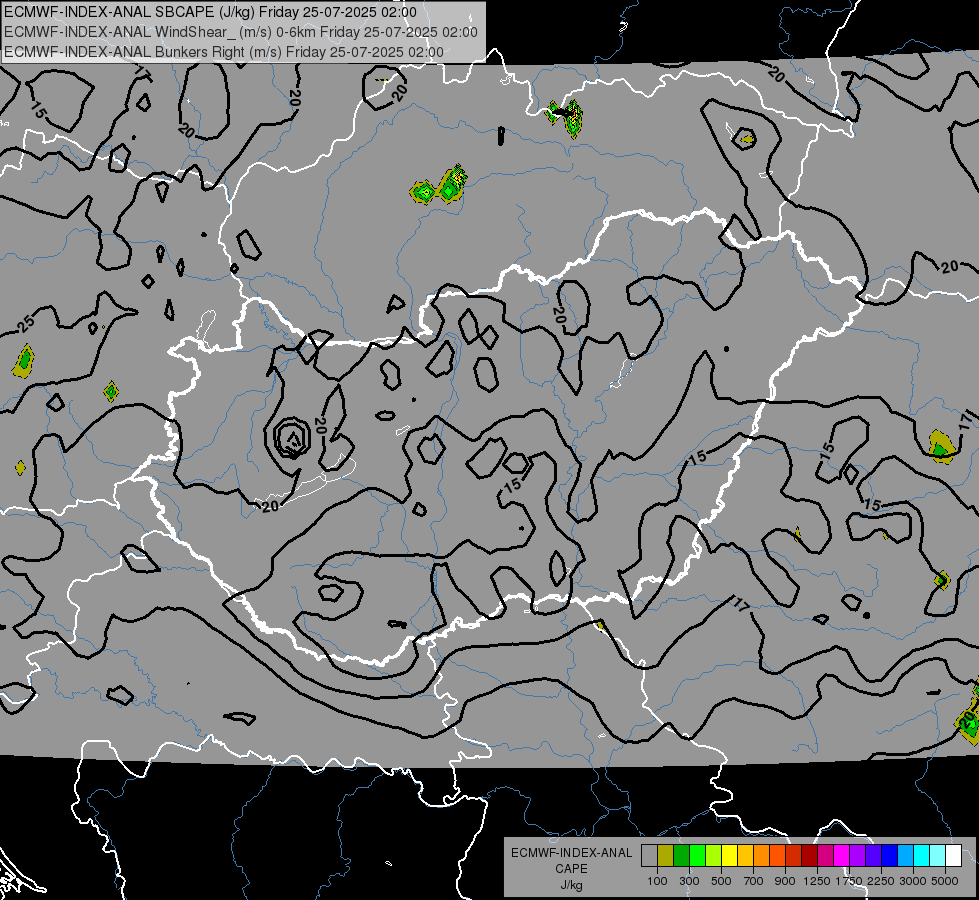
Task: Click the CAPE label in legend
Action: point(571,869)
